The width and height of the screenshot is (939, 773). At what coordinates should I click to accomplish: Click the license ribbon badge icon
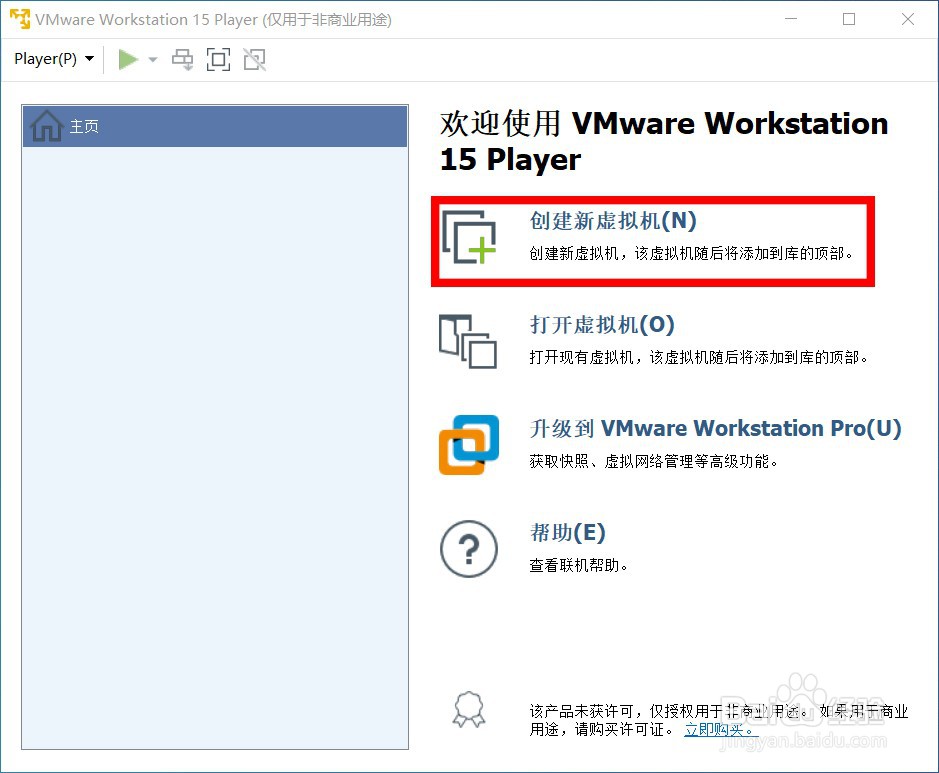coord(469,710)
